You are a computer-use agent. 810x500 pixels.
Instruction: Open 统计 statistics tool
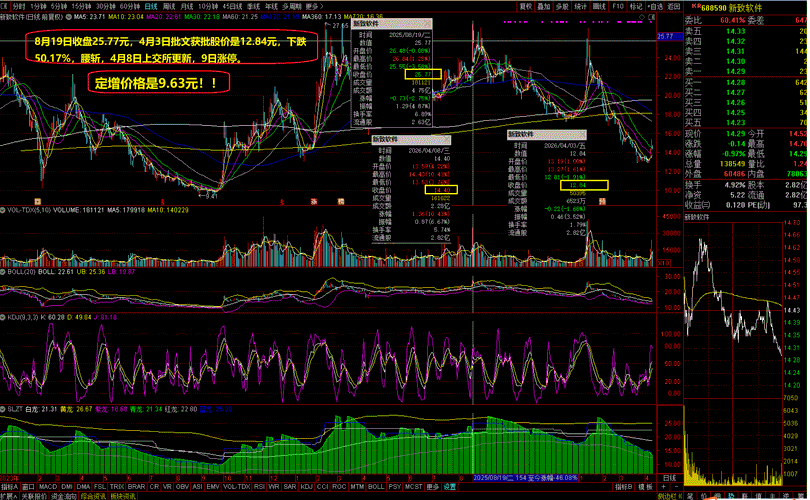pos(581,7)
